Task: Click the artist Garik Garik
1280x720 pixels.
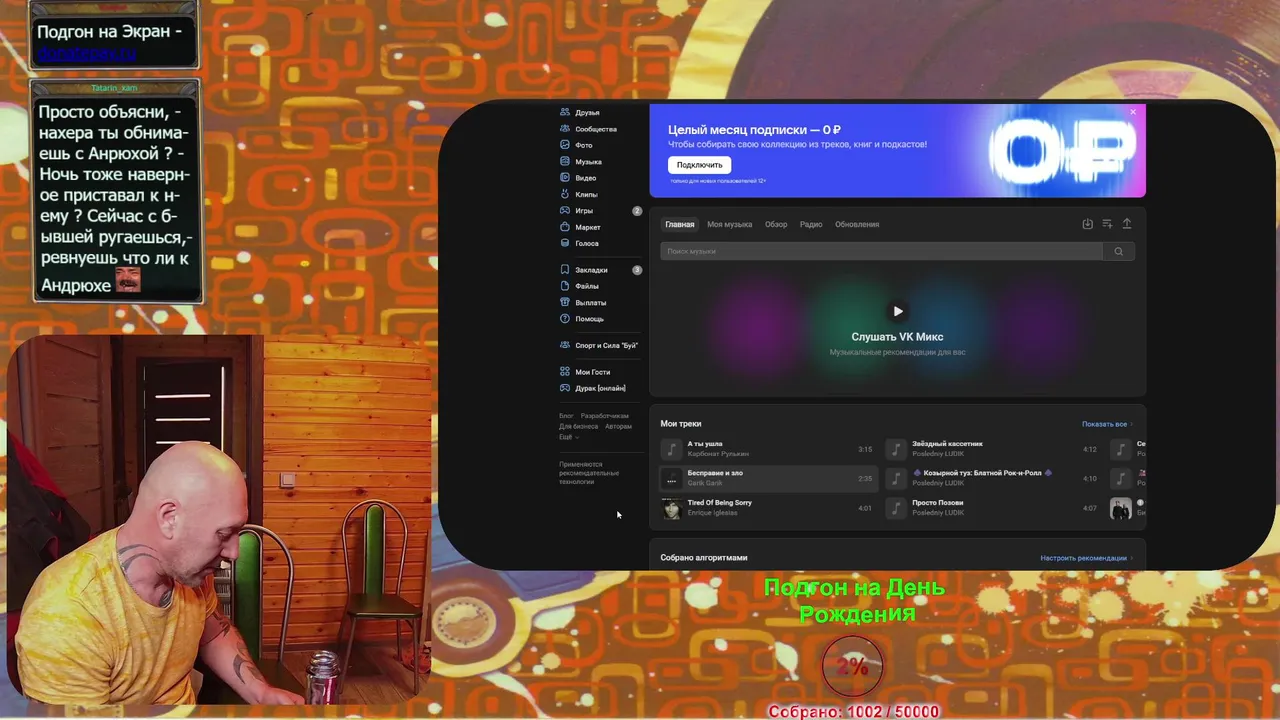Action: tap(704, 483)
